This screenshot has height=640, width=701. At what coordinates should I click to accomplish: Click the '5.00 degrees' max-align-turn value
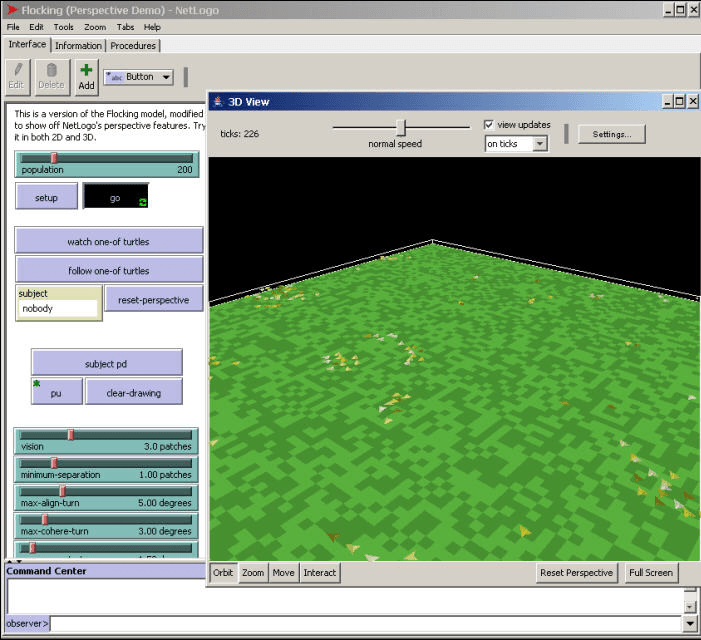pyautogui.click(x=165, y=503)
